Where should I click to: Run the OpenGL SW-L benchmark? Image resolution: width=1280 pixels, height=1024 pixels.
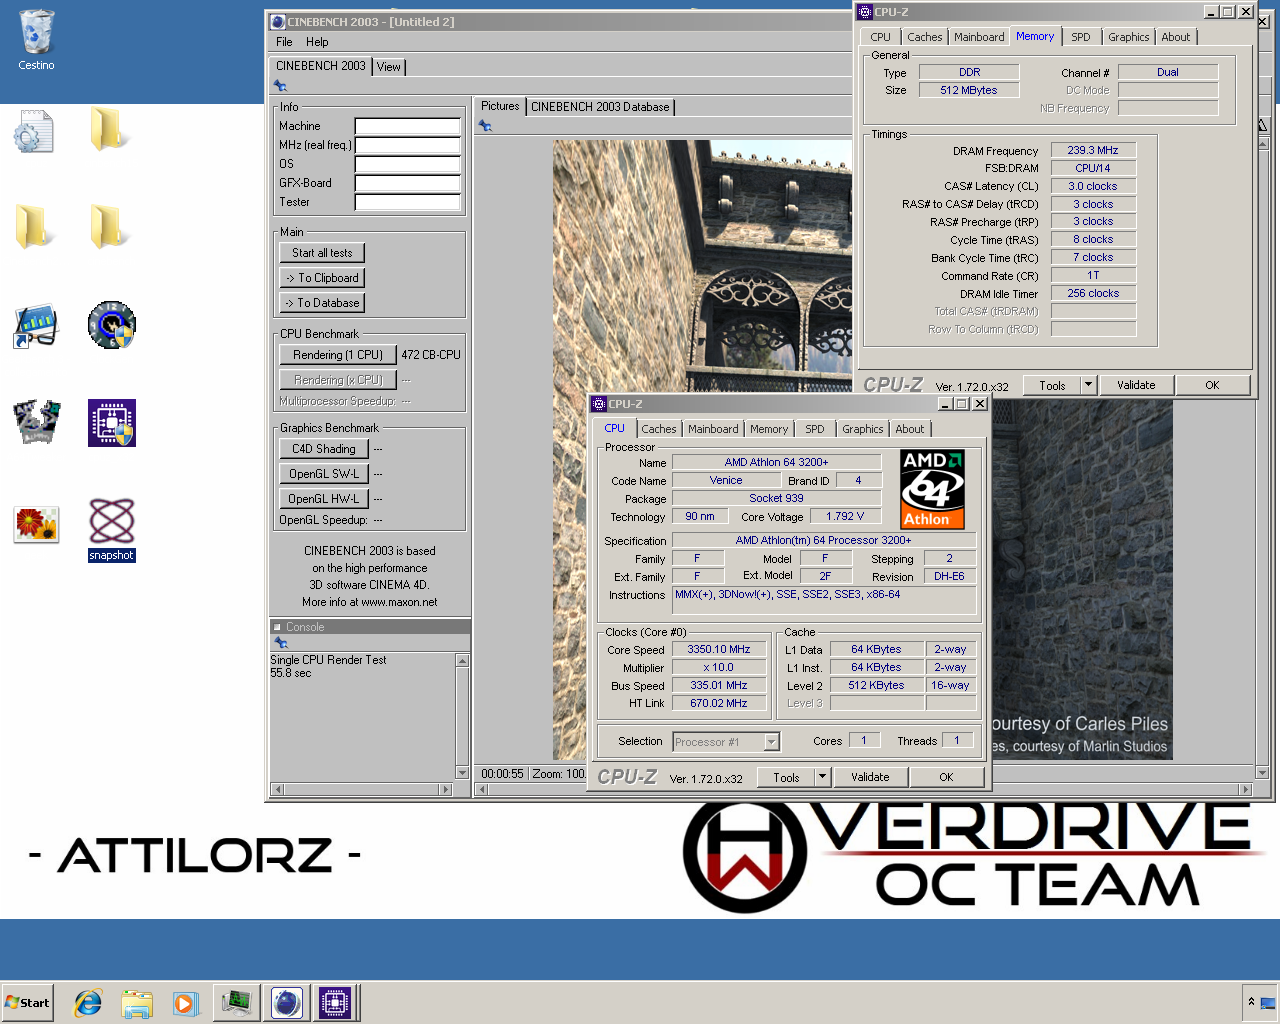[x=324, y=474]
